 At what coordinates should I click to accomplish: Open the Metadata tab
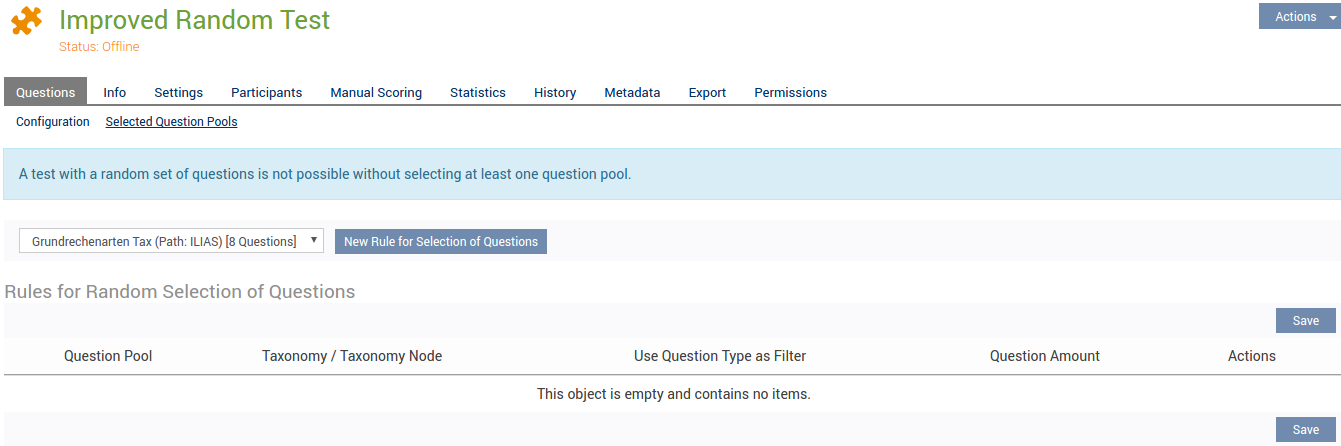tap(632, 92)
